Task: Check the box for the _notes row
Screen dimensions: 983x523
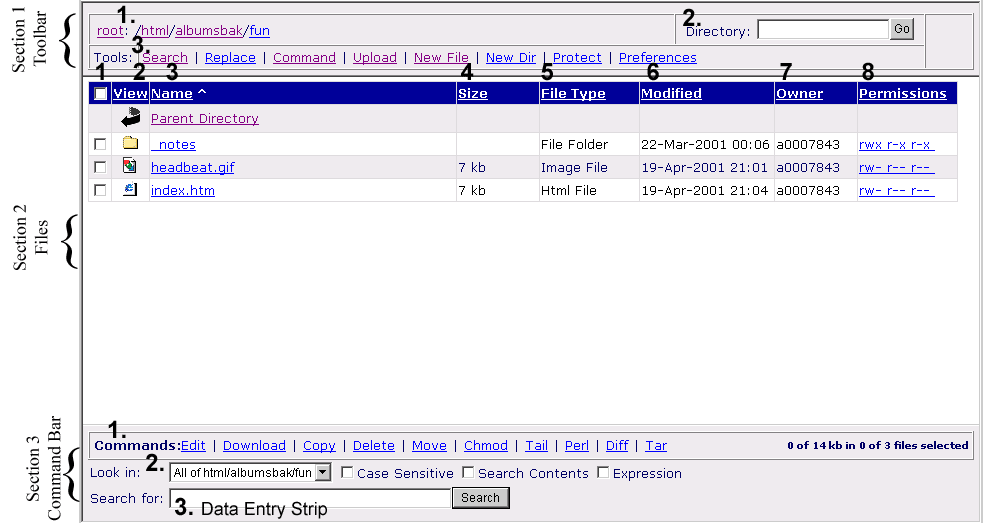Action: (100, 144)
